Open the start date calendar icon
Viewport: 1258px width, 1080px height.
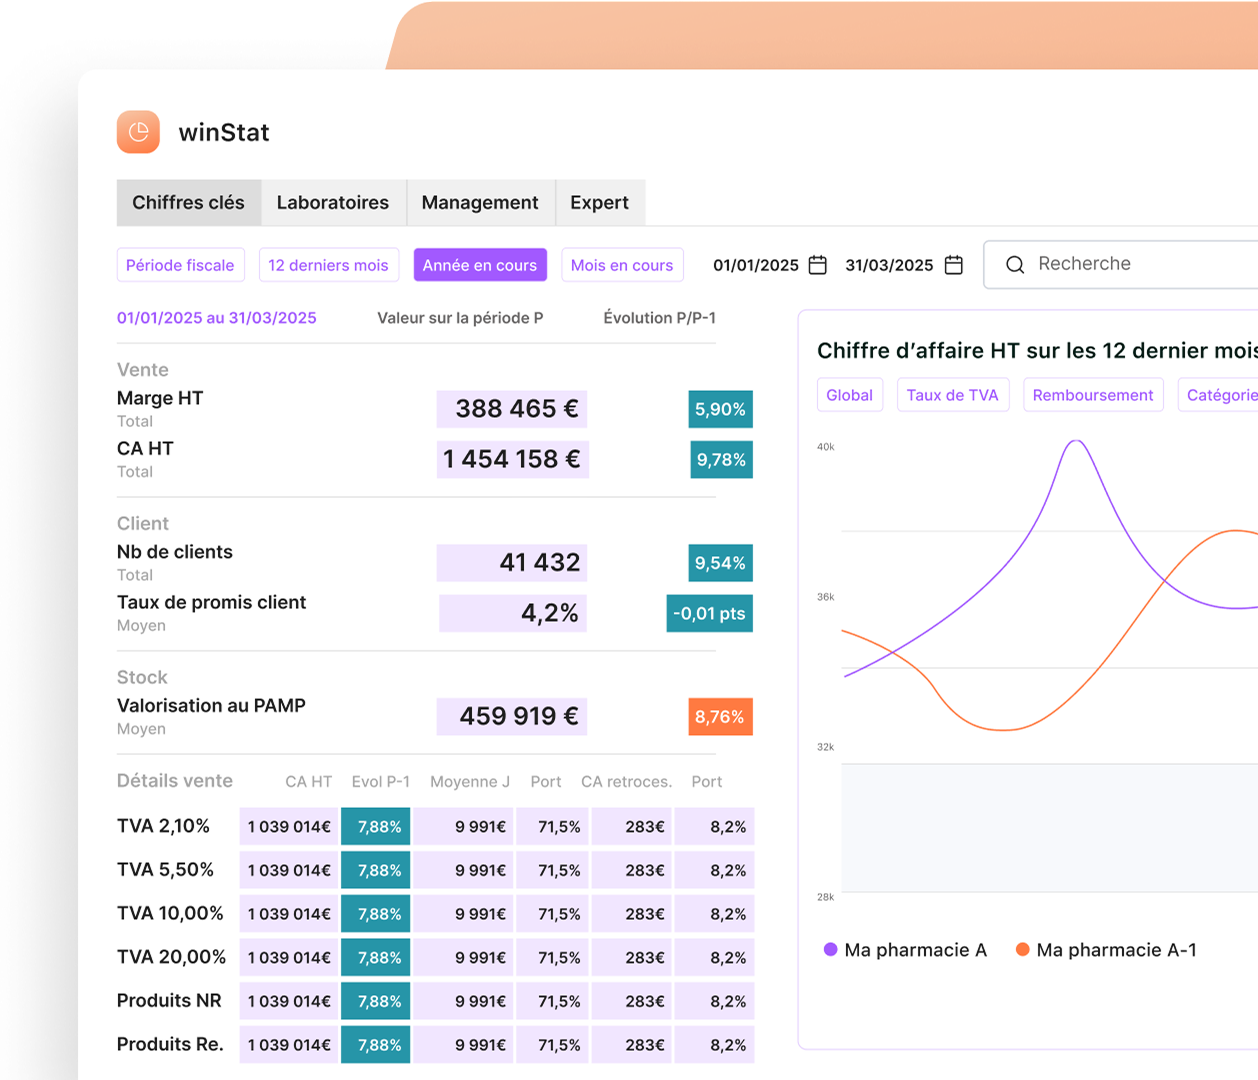pos(817,265)
